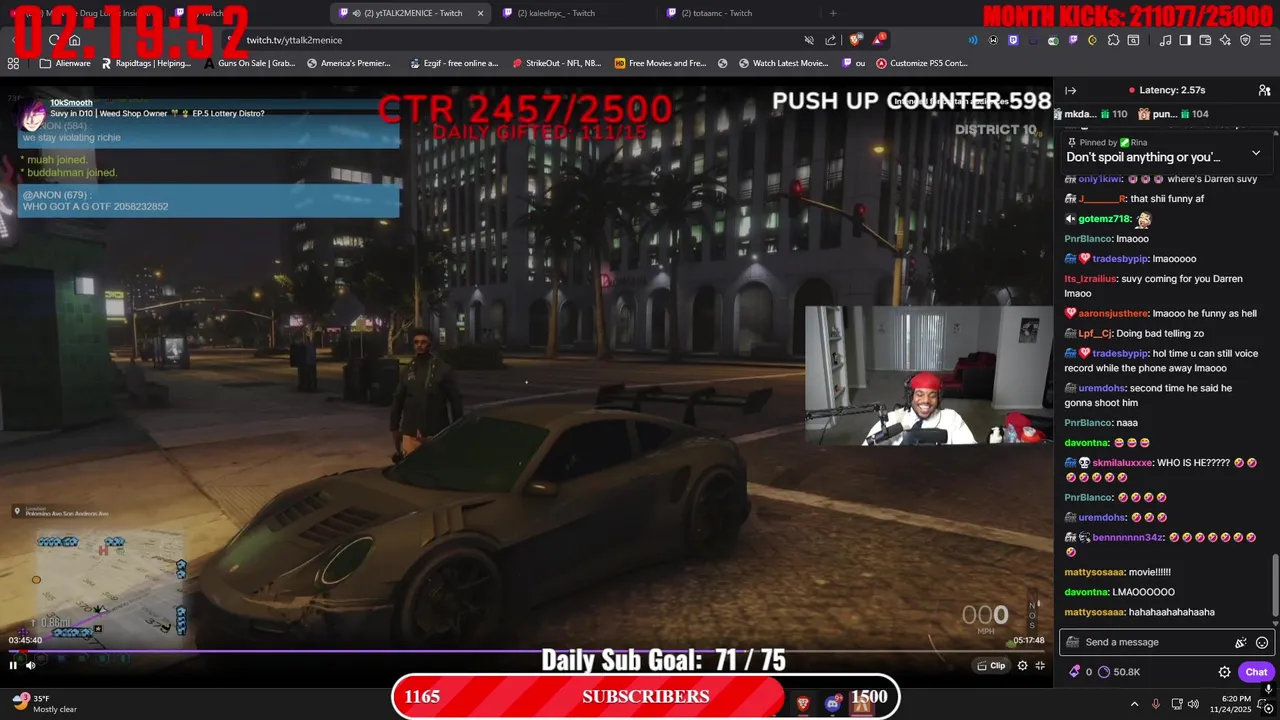Open America's Premier bookmark
The image size is (1280, 720).
pyautogui.click(x=349, y=63)
